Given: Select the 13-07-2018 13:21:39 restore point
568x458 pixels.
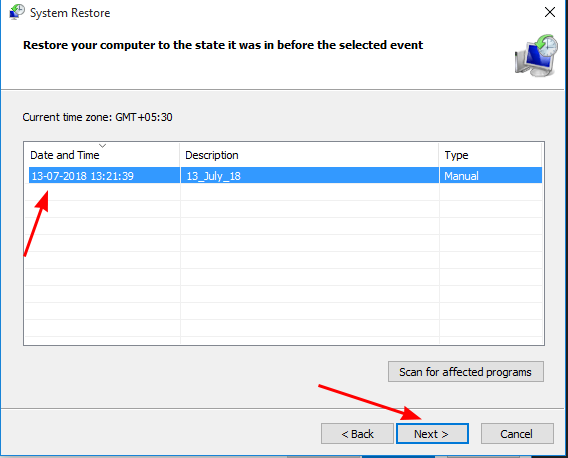Looking at the screenshot, I should (285, 176).
